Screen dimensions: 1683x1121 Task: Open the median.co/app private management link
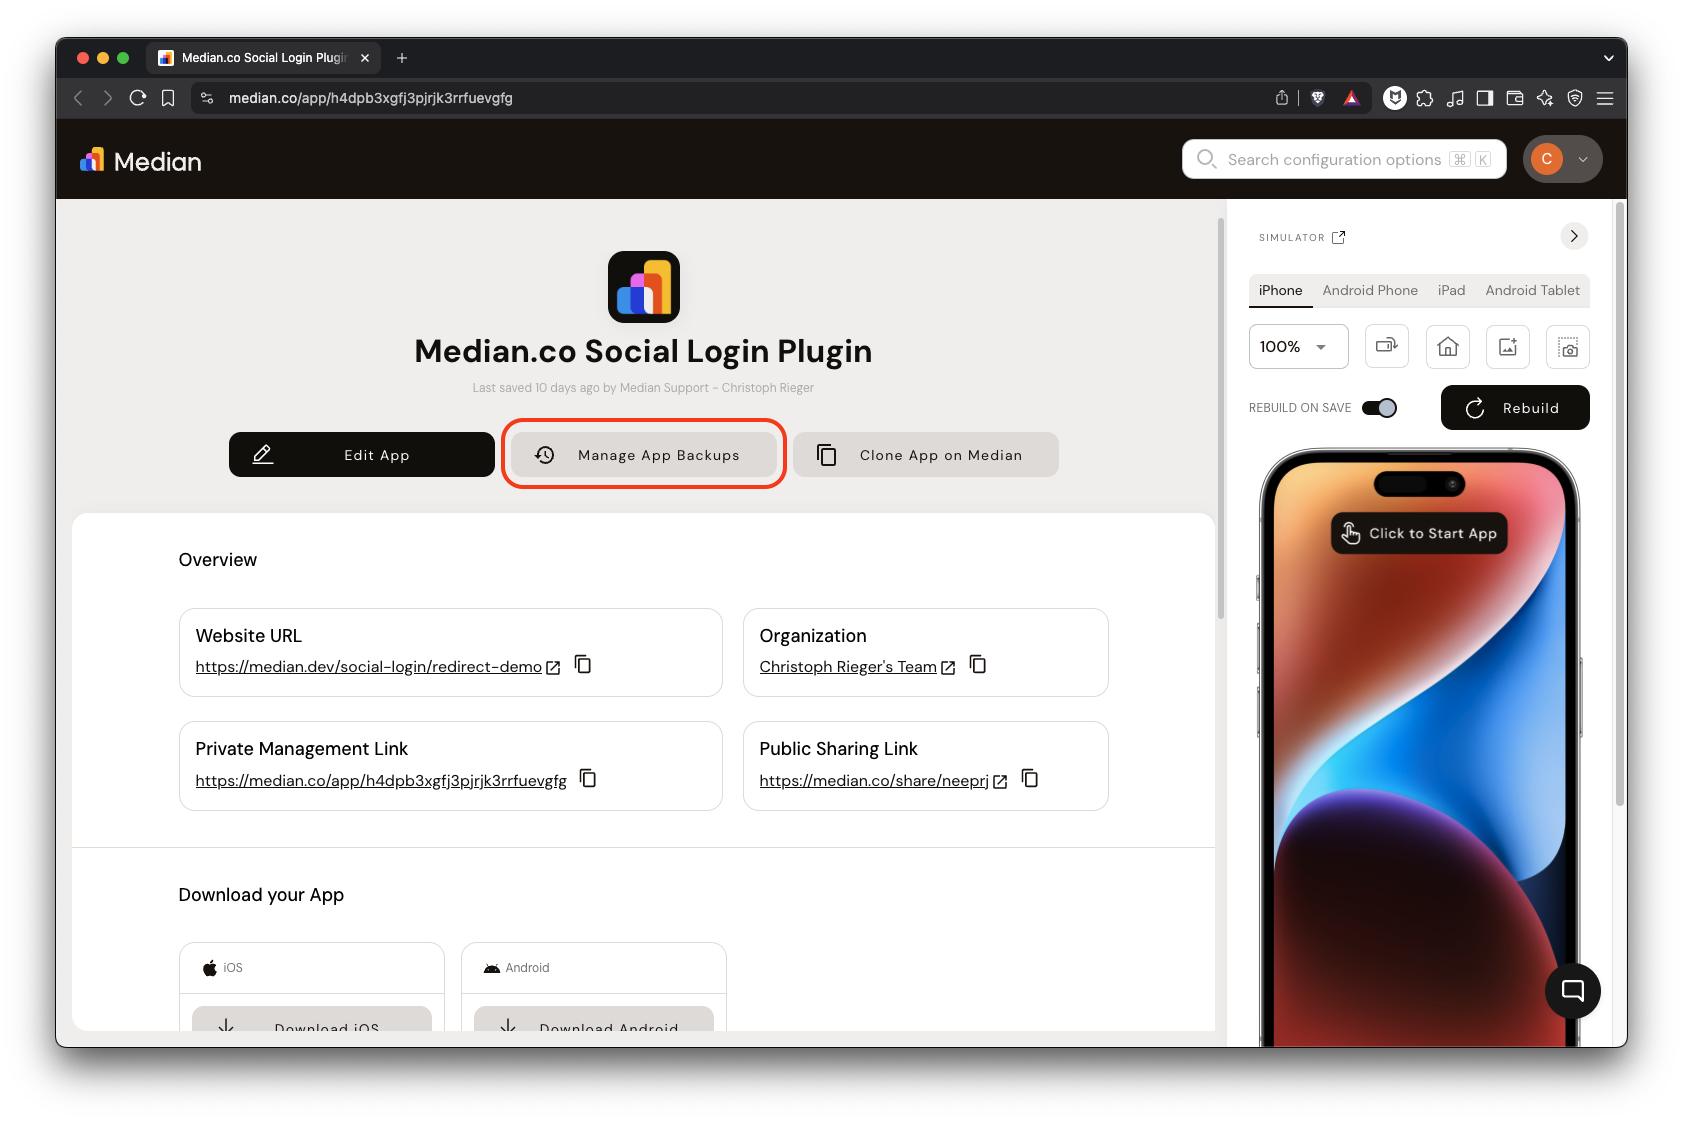point(381,781)
